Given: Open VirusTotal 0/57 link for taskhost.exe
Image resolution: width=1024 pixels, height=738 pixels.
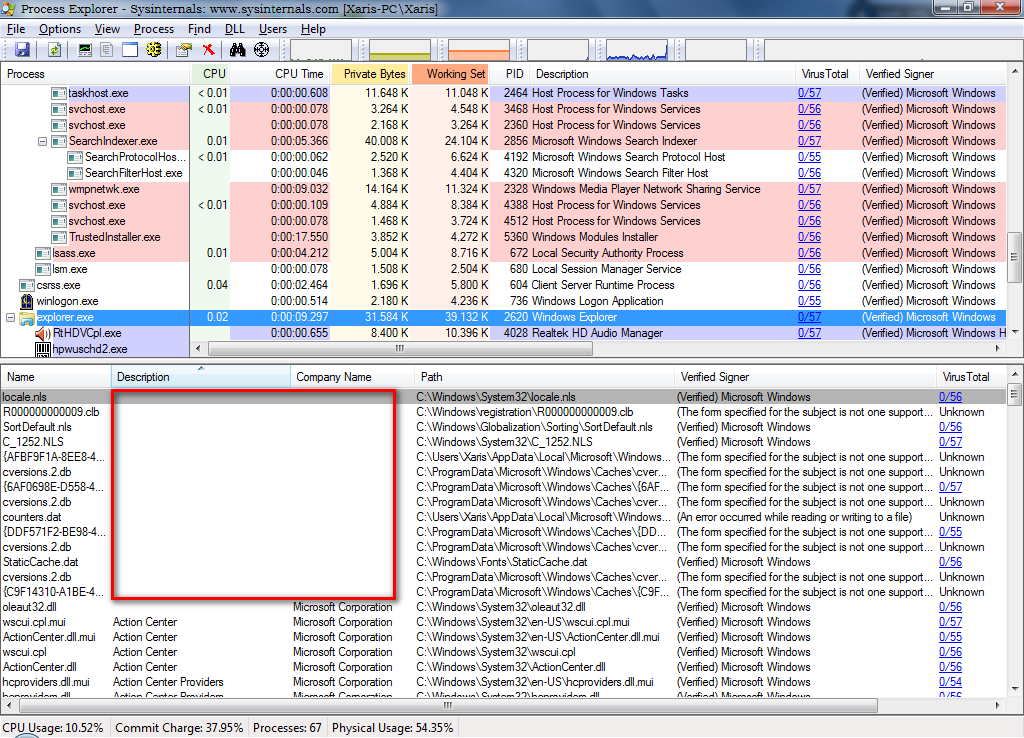Looking at the screenshot, I should tap(809, 93).
